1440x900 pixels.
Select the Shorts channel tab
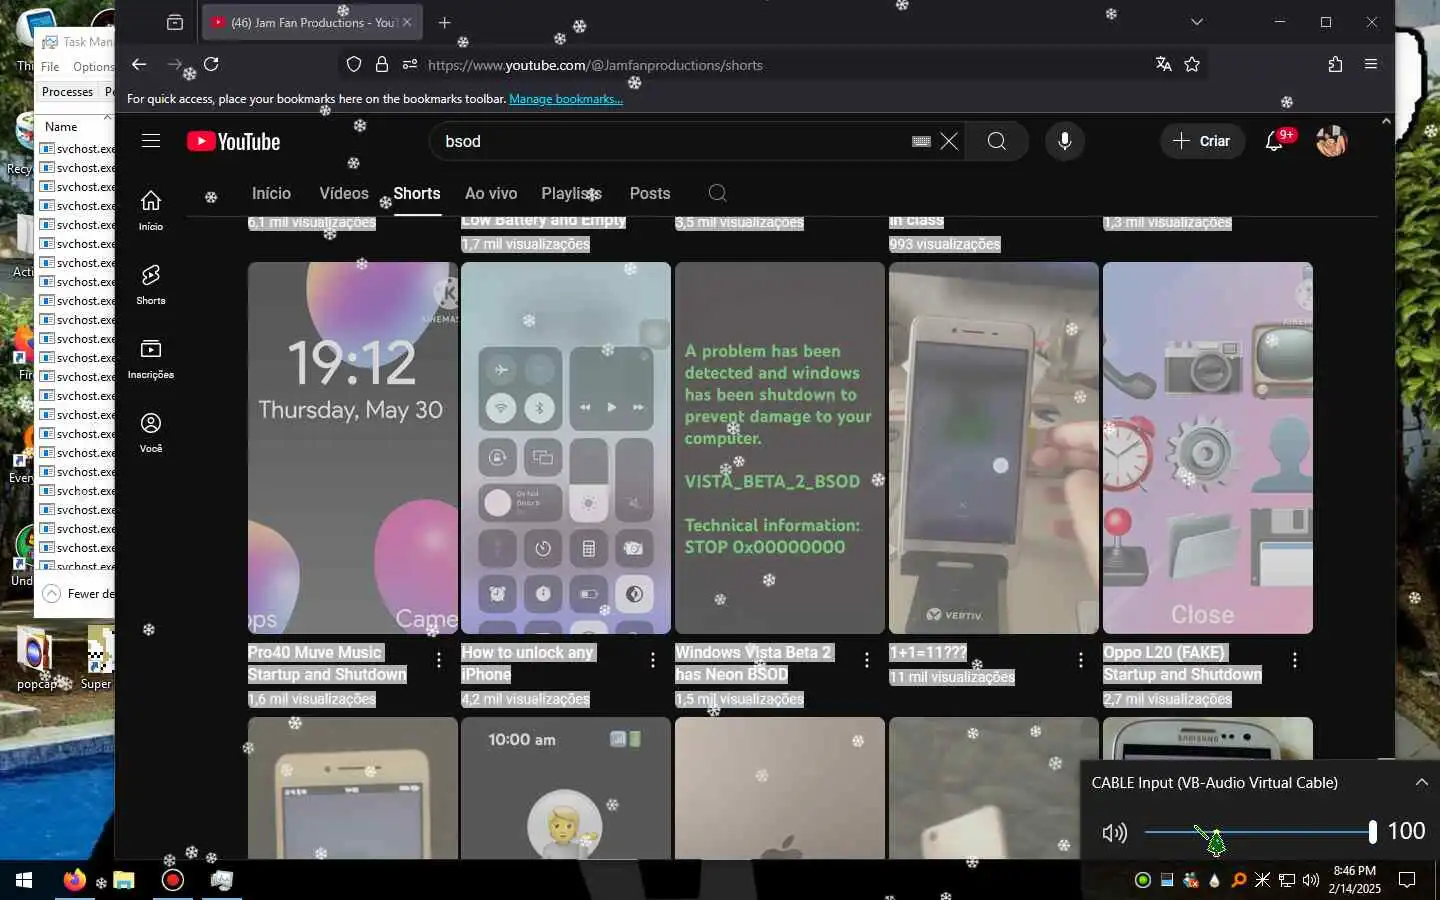click(417, 193)
